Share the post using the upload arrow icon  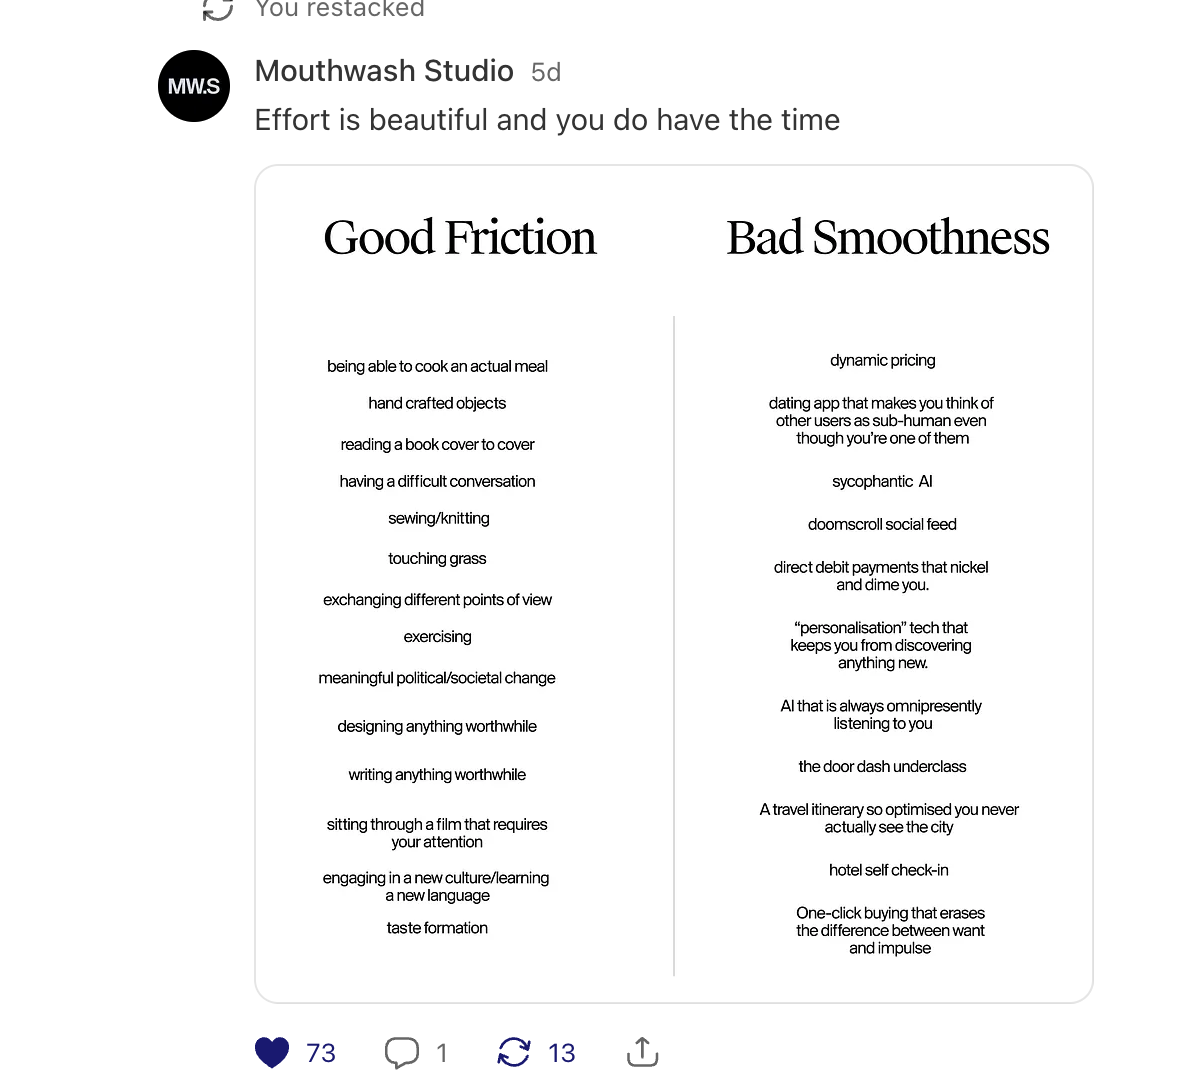pyautogui.click(x=642, y=1052)
